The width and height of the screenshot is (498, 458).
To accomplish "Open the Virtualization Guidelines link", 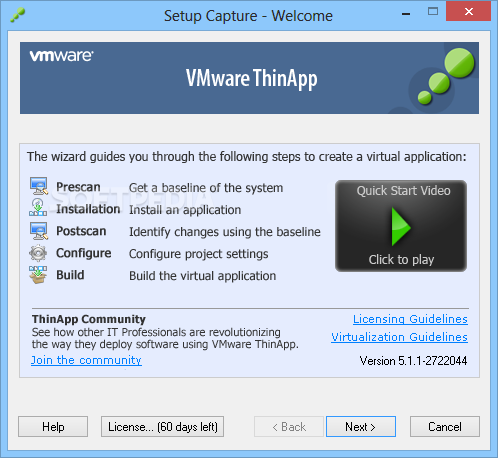I will point(399,337).
